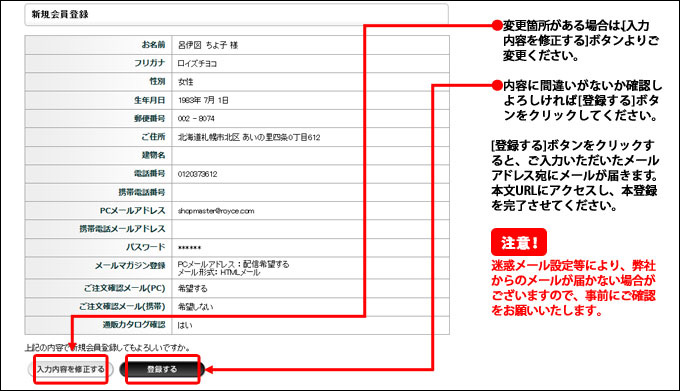Image resolution: width=680 pixels, height=391 pixels.
Task: Click the フリガナ value ロイズチョコ
Action: 197,63
